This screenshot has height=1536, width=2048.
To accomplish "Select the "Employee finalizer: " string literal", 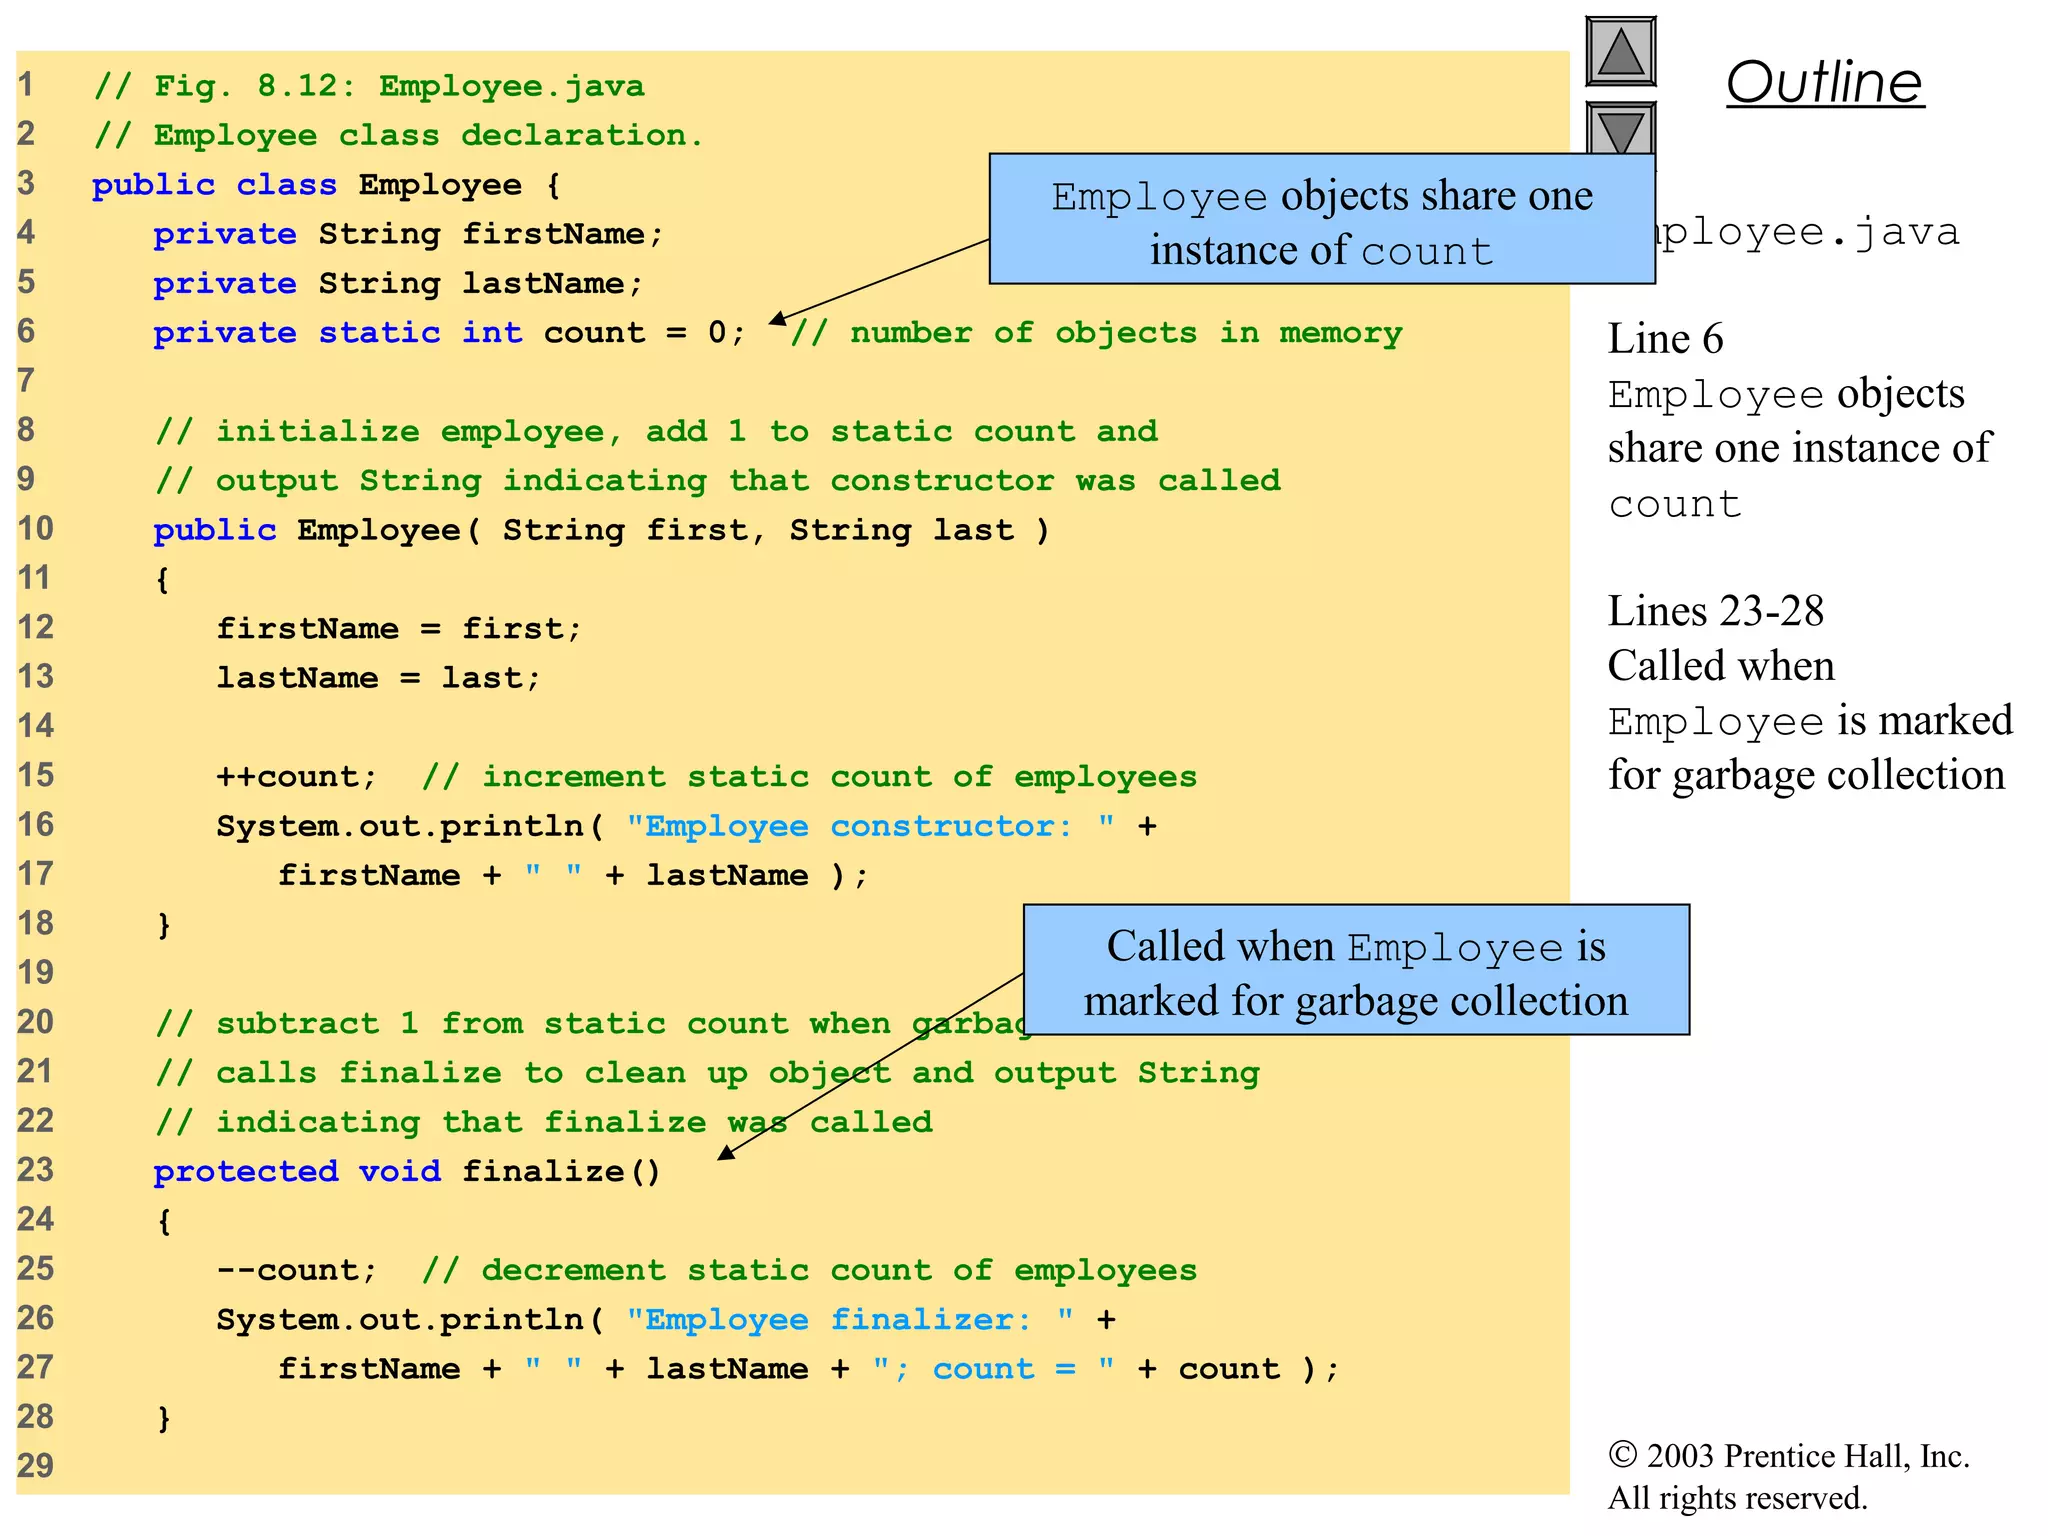I will pyautogui.click(x=850, y=1320).
